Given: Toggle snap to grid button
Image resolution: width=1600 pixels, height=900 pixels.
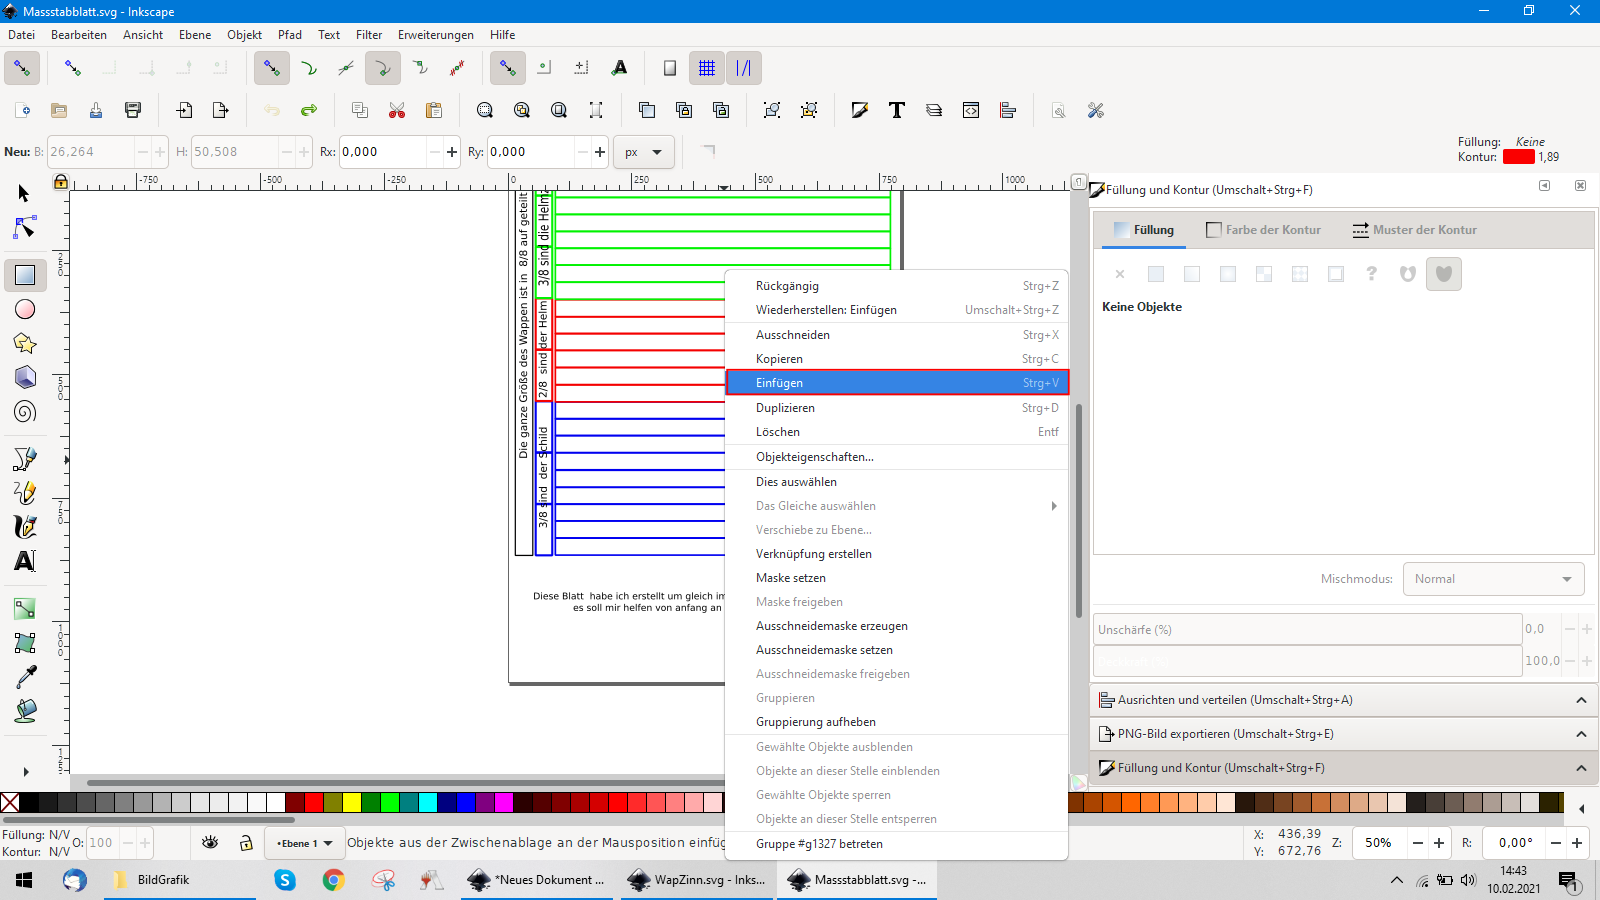Looking at the screenshot, I should (x=707, y=68).
